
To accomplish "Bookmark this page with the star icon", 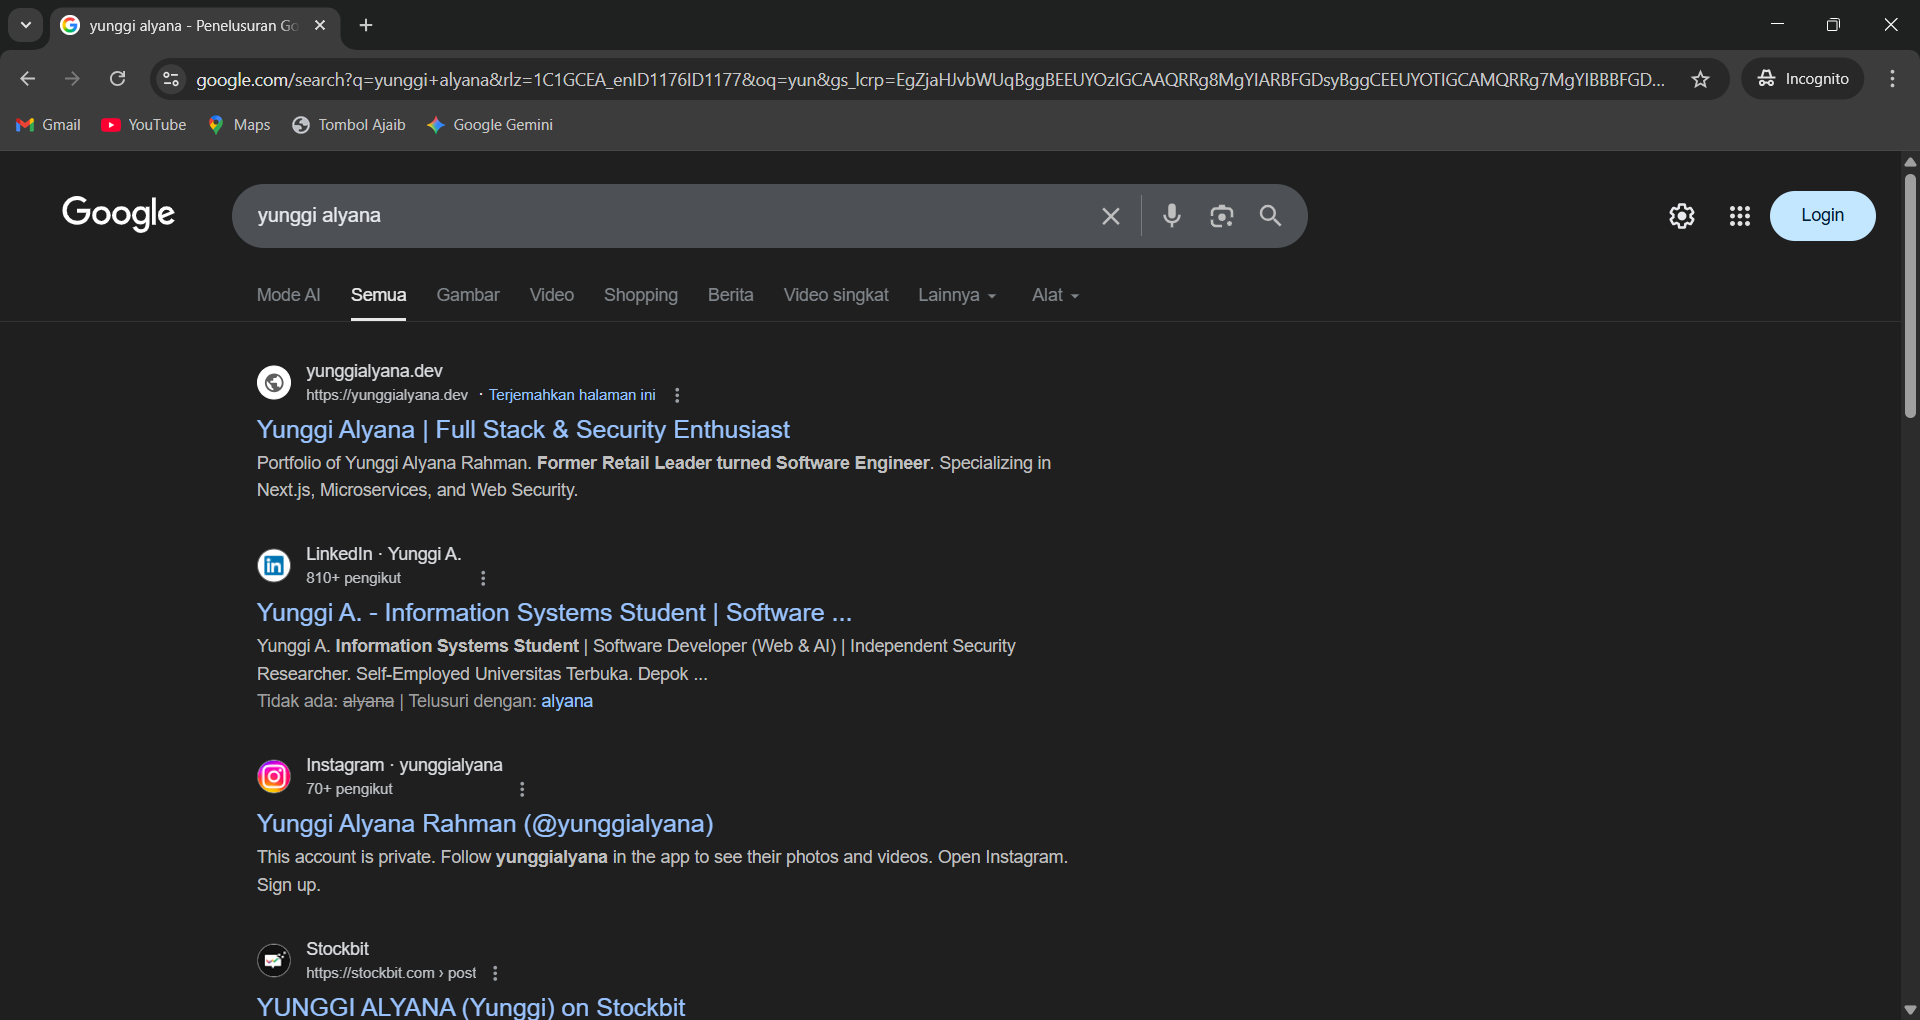I will point(1701,79).
